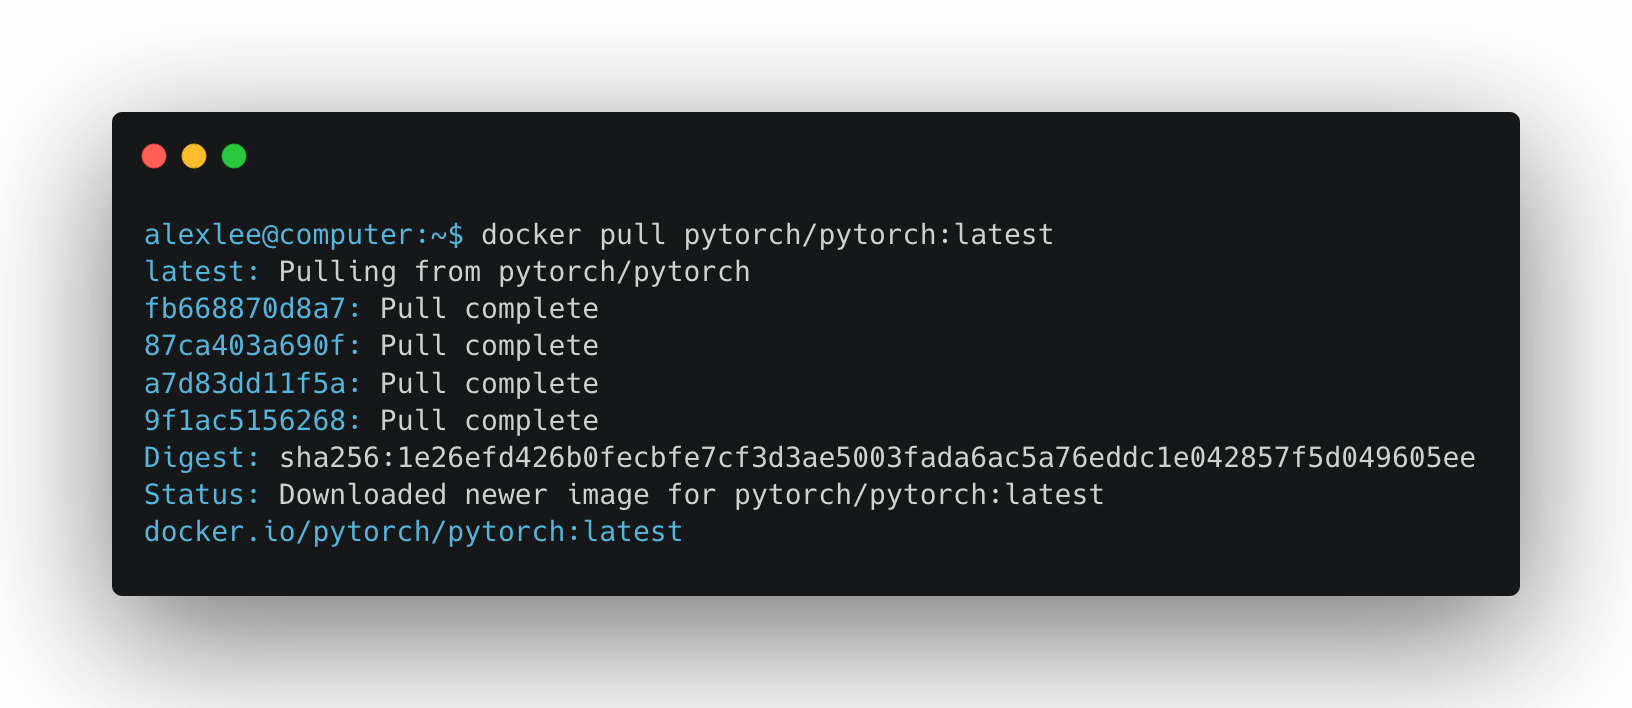Image resolution: width=1632 pixels, height=708 pixels.
Task: Select the sha256 digest hash
Action: [x=875, y=457]
